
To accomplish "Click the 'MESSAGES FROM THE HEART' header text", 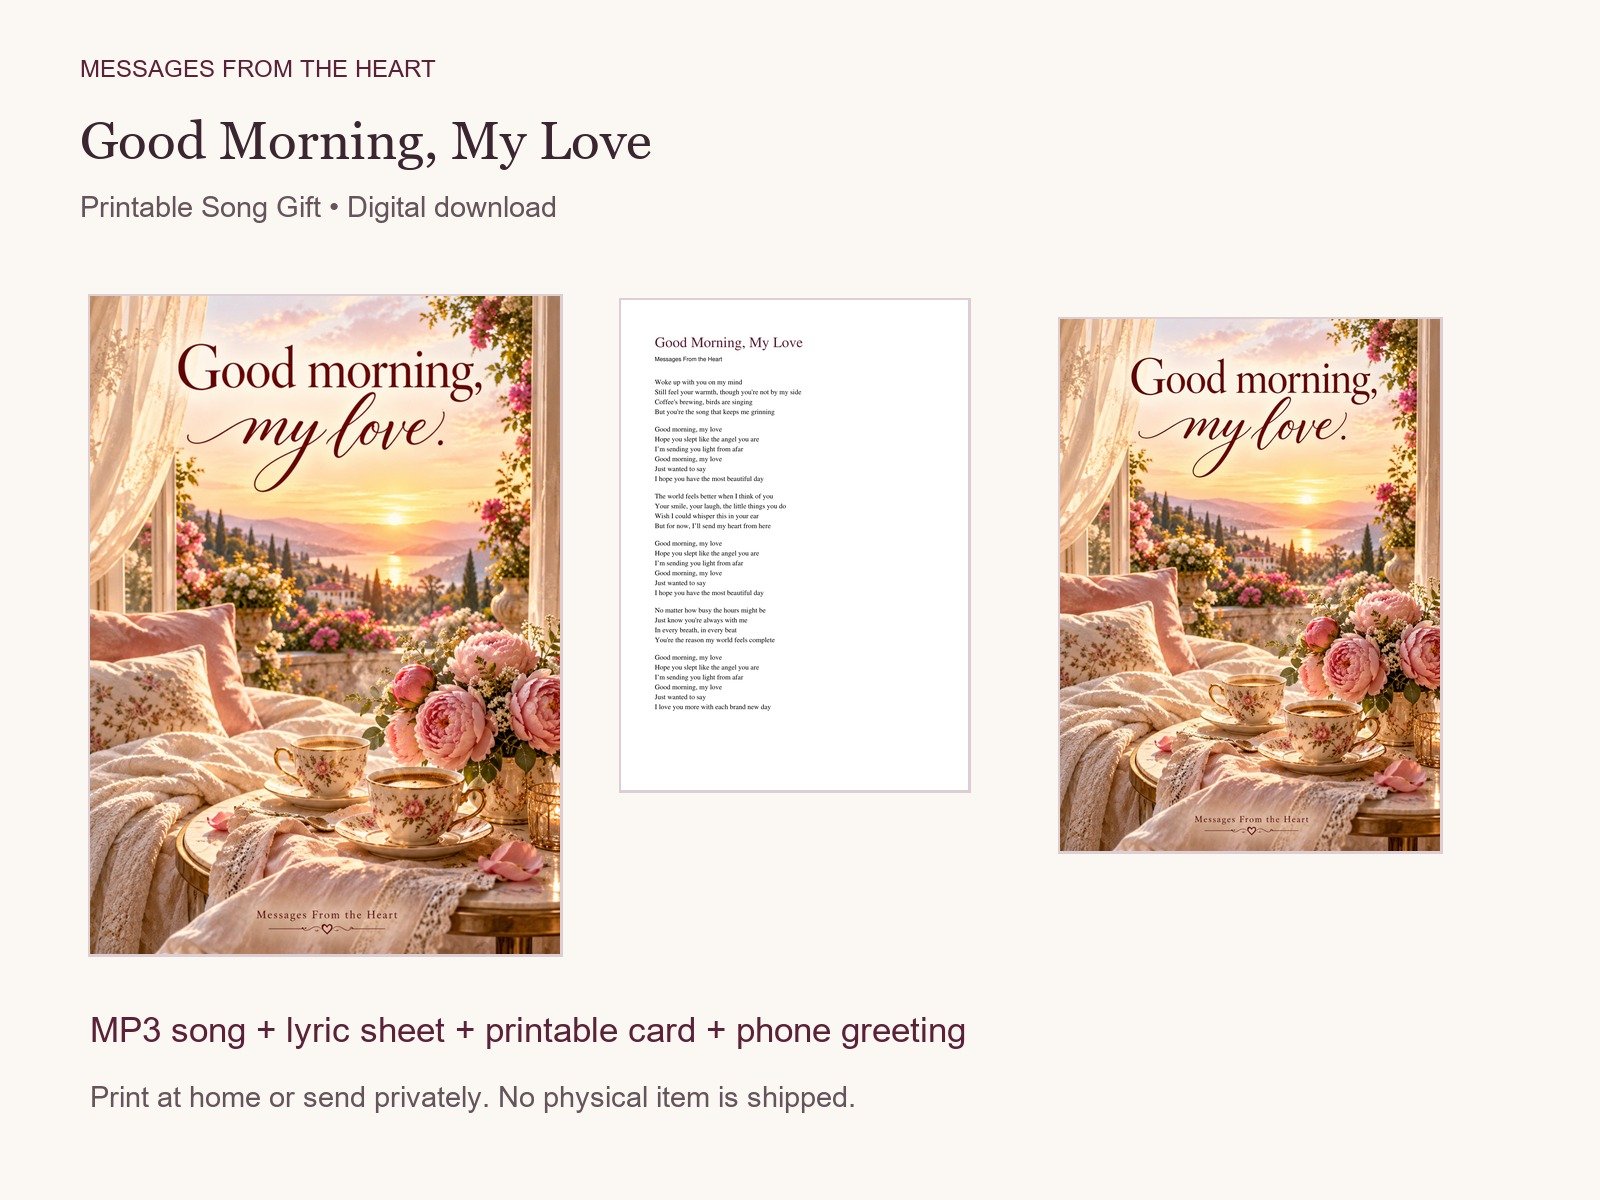I will click(257, 69).
